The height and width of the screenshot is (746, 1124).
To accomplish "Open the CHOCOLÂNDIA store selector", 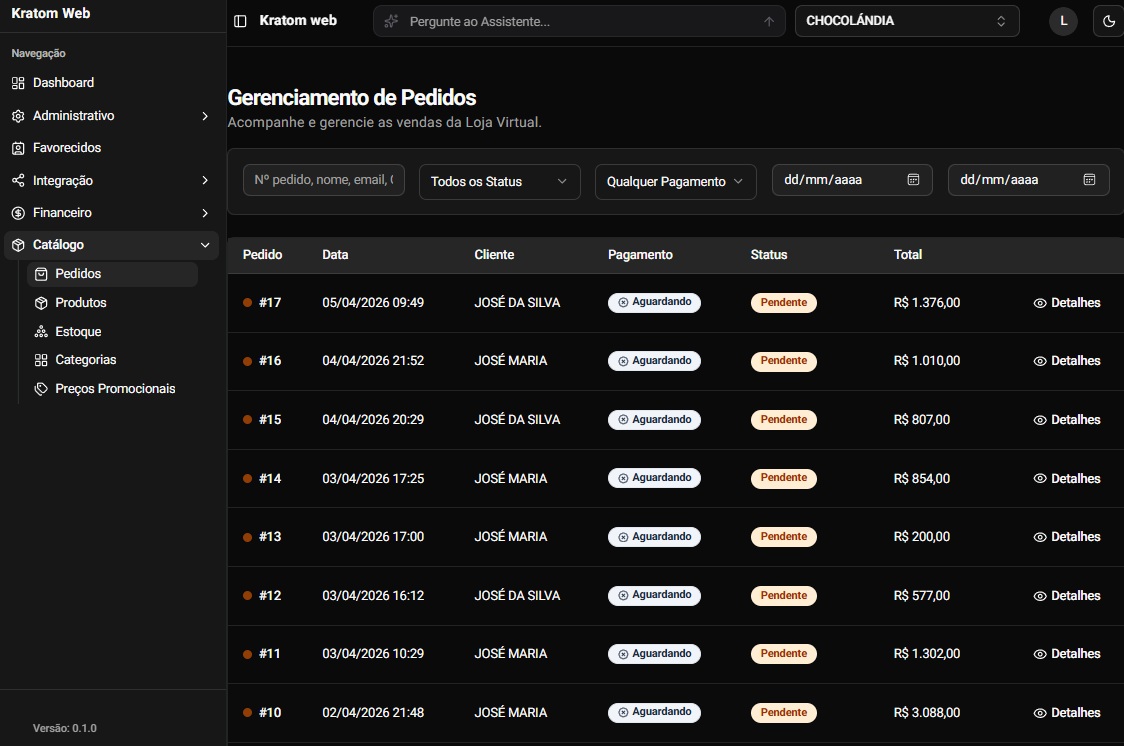I will click(x=906, y=21).
